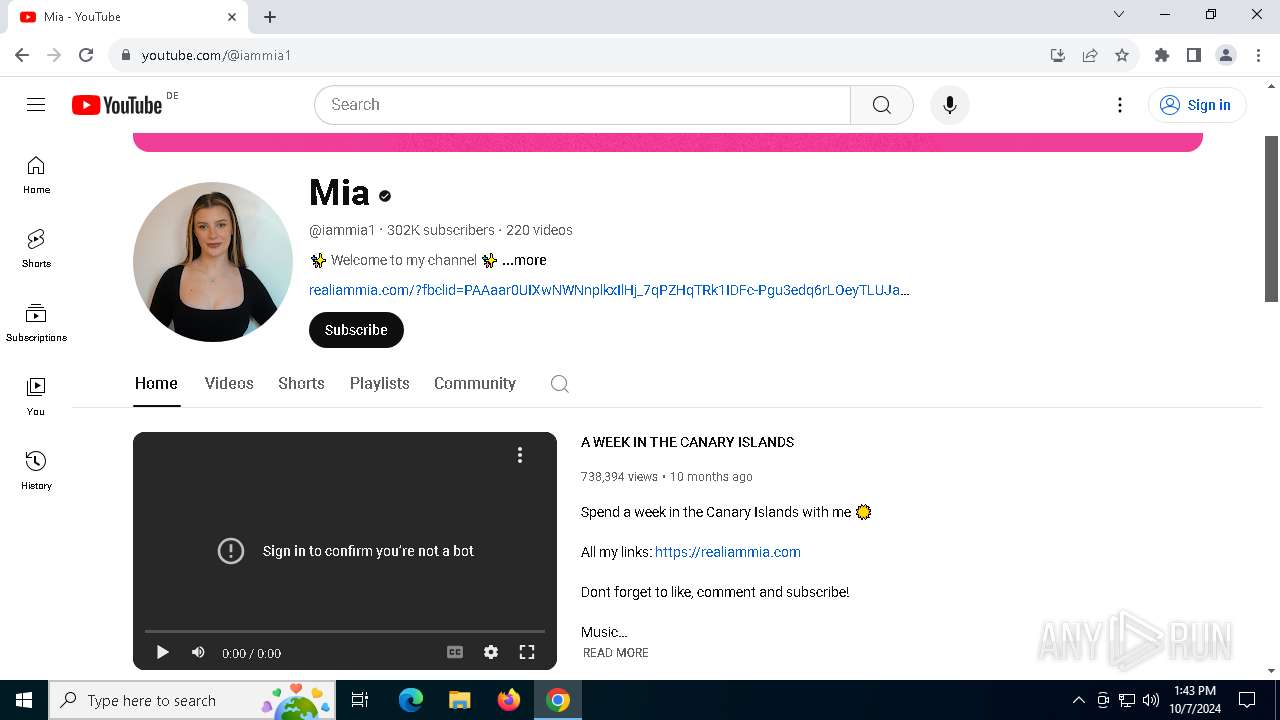Toggle video subtitles (CC)
The width and height of the screenshot is (1280, 720).
coord(455,652)
